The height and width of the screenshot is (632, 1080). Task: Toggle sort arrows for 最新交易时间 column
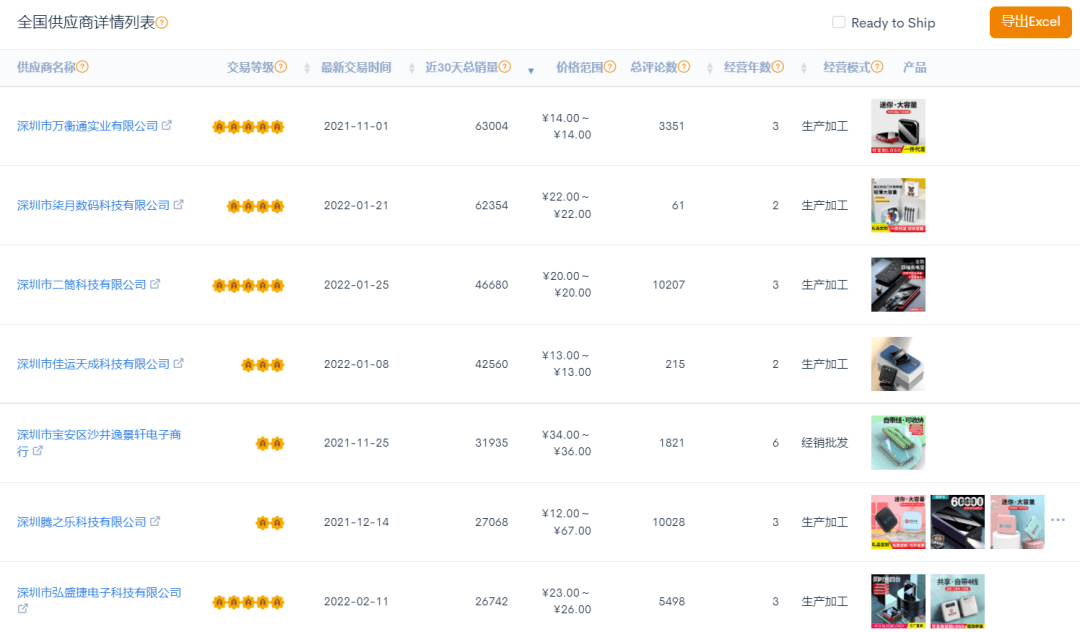click(412, 68)
